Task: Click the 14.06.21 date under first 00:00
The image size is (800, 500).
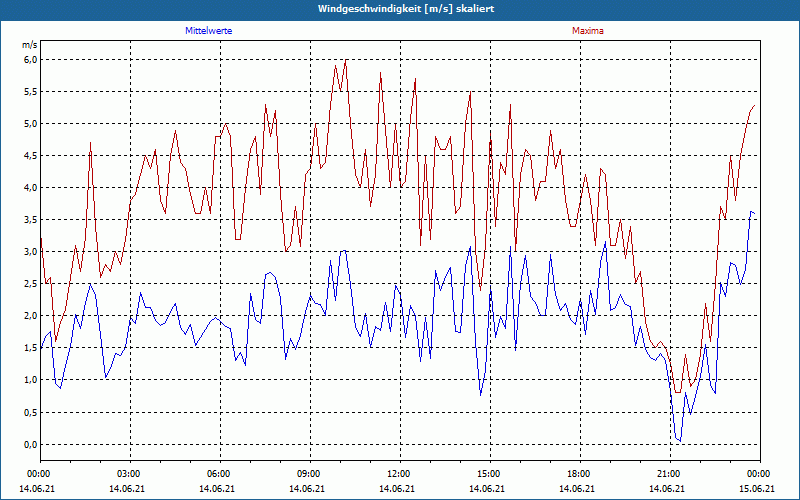Action: [x=37, y=488]
